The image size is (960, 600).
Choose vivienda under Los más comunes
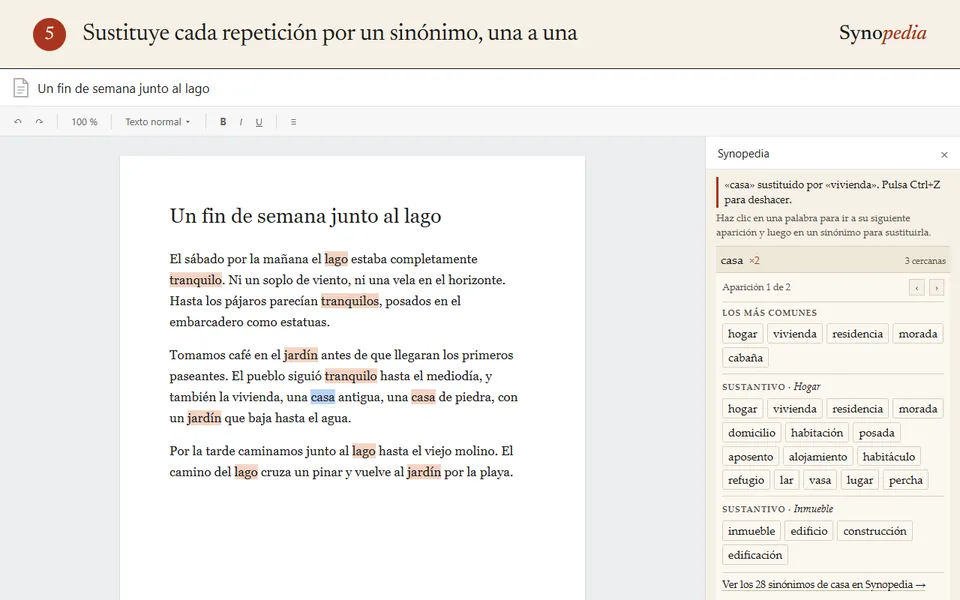pyautogui.click(x=795, y=334)
